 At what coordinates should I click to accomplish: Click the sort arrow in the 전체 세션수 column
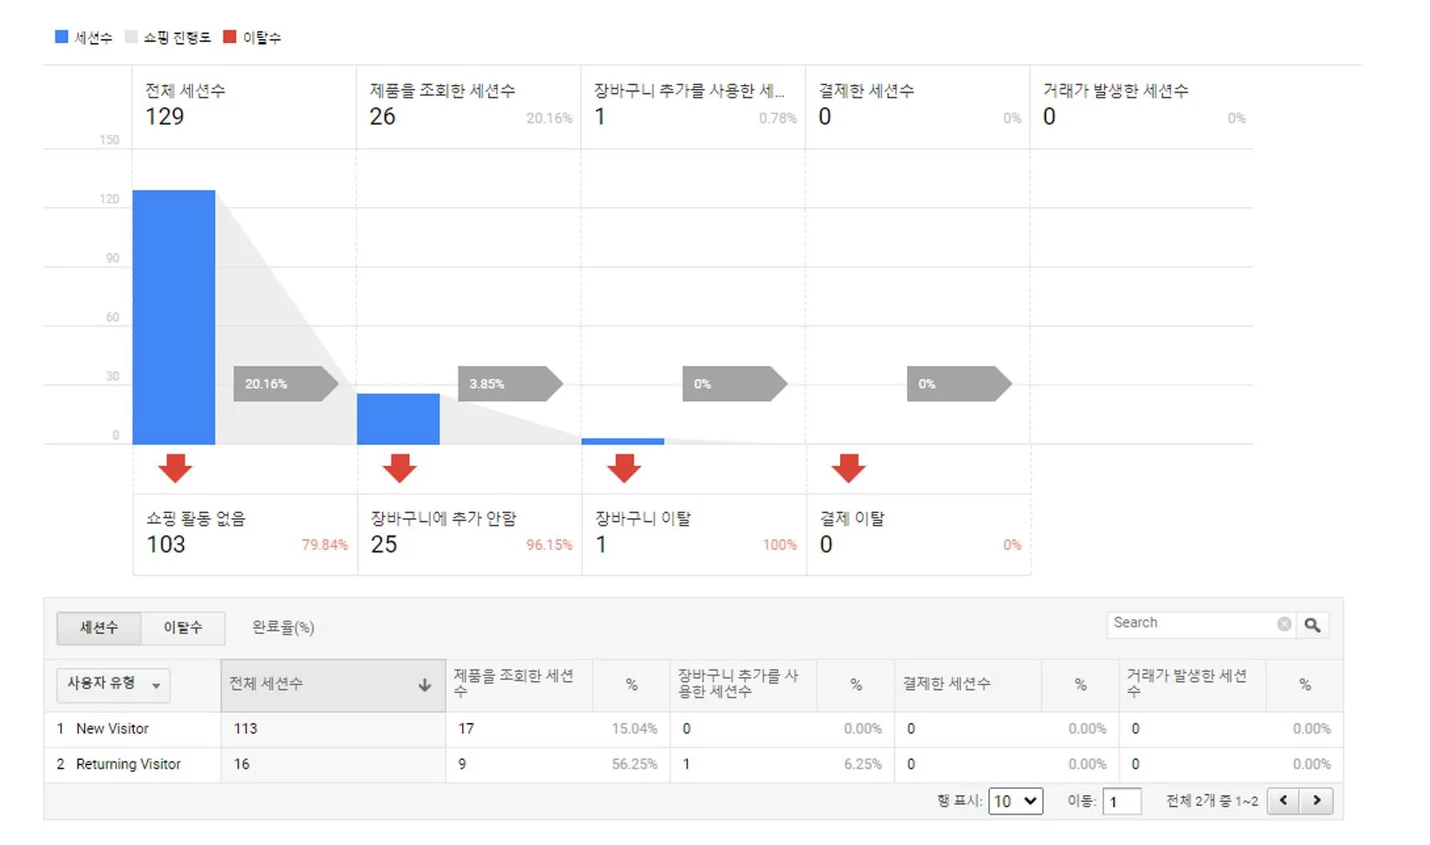click(x=424, y=685)
